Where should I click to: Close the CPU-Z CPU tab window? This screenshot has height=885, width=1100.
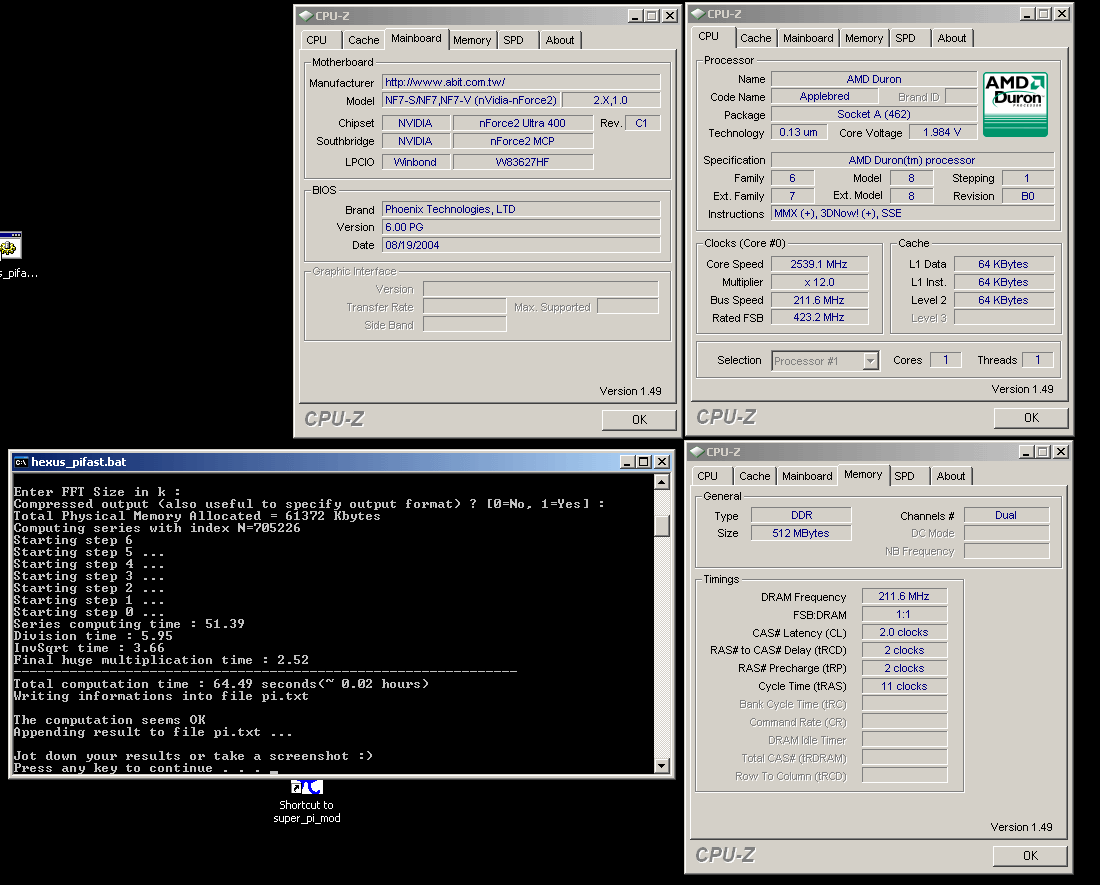tap(1062, 13)
